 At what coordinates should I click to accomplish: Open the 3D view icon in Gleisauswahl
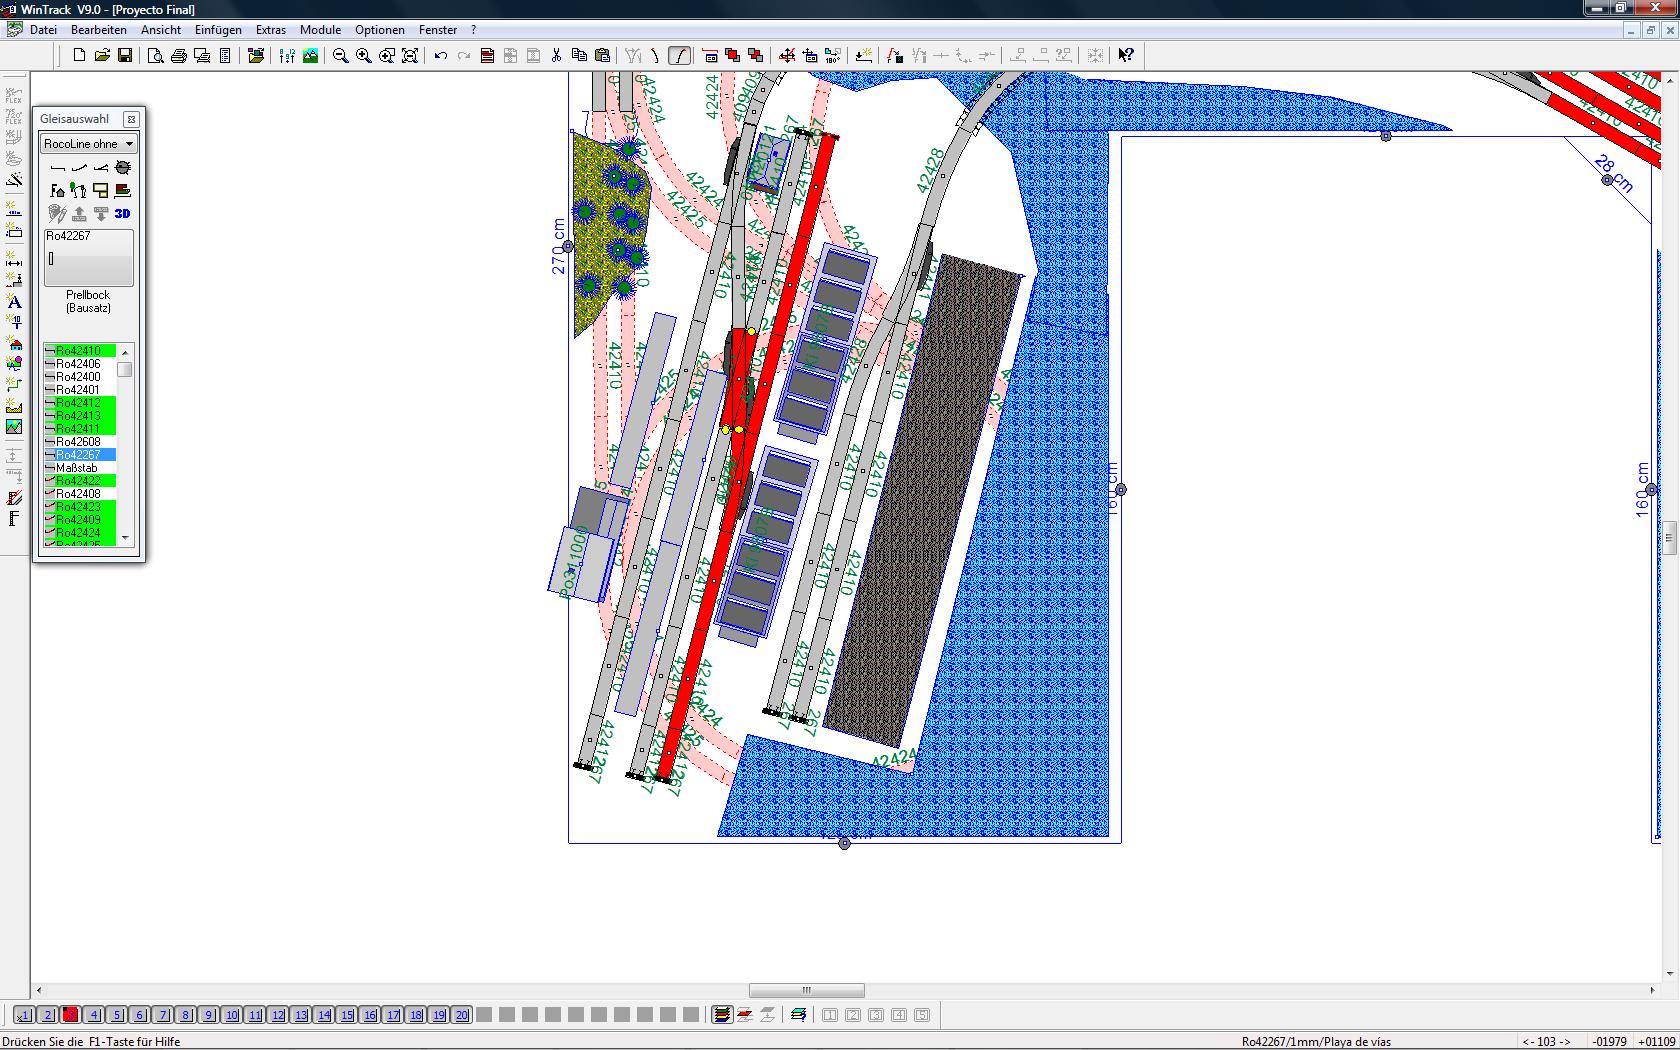click(122, 213)
